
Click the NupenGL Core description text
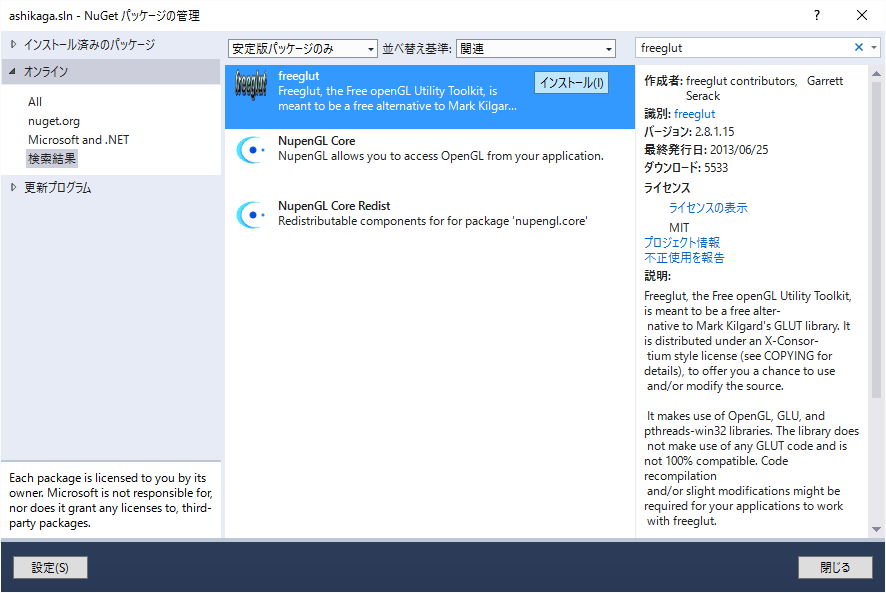point(441,156)
